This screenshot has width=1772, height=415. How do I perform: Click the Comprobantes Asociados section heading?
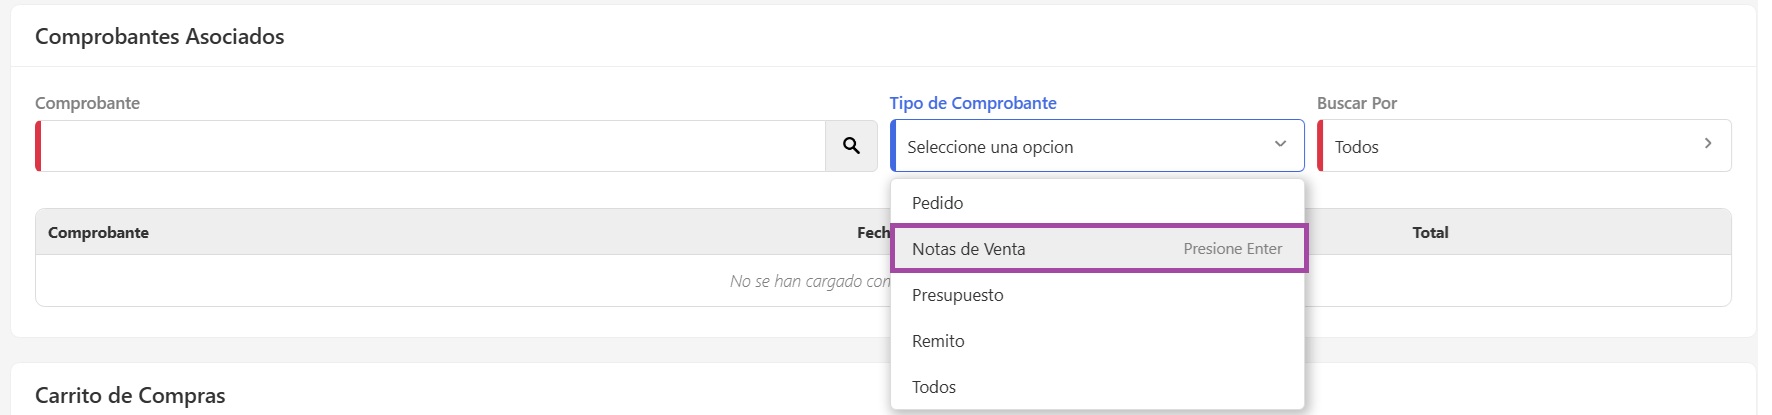(159, 37)
